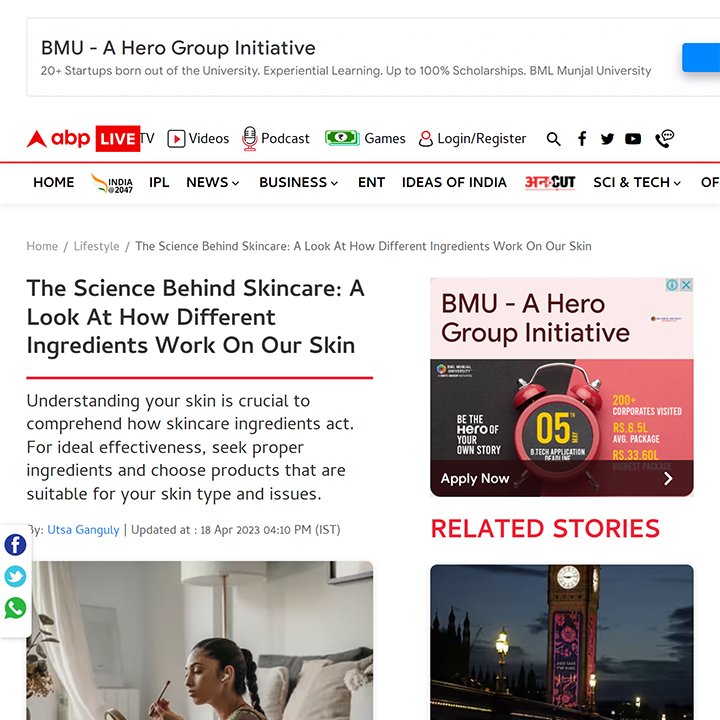Viewport: 720px width, 720px height.
Task: Click Lifestyle breadcrumb link
Action: (x=96, y=246)
